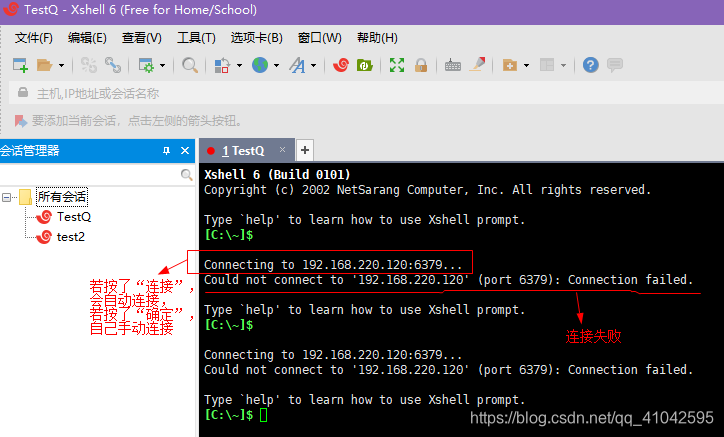Click the New session icon
Image resolution: width=724 pixels, height=437 pixels.
[20, 65]
